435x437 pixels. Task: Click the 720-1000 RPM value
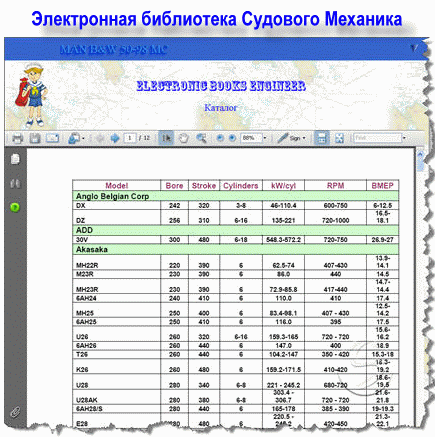pyautogui.click(x=336, y=220)
